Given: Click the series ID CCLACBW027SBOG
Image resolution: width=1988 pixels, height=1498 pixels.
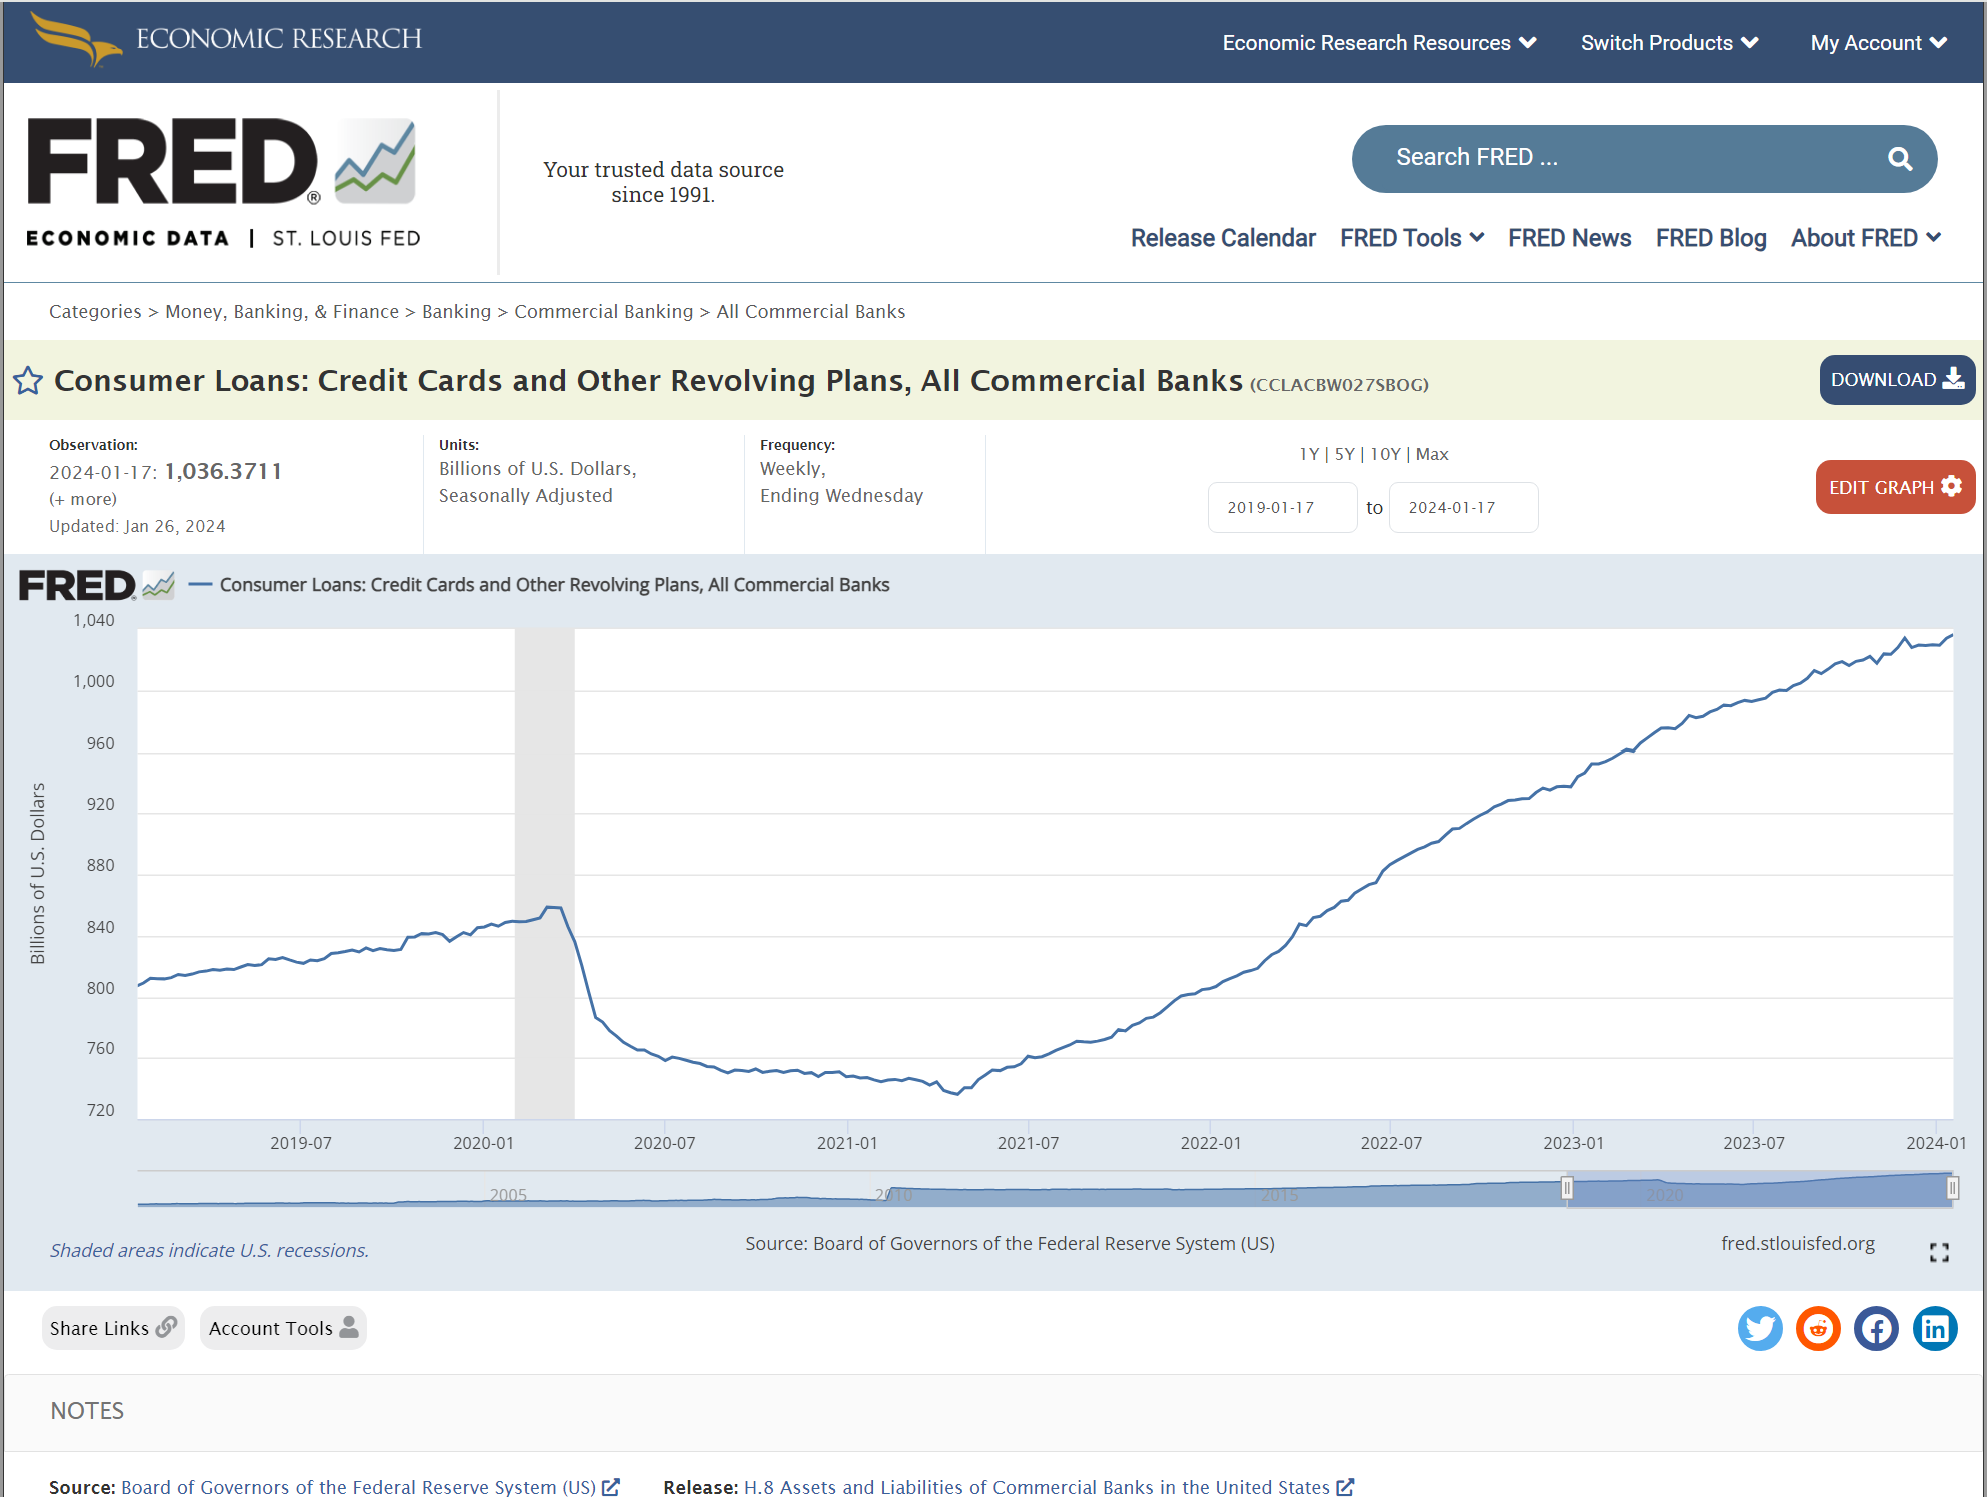Looking at the screenshot, I should point(1339,385).
